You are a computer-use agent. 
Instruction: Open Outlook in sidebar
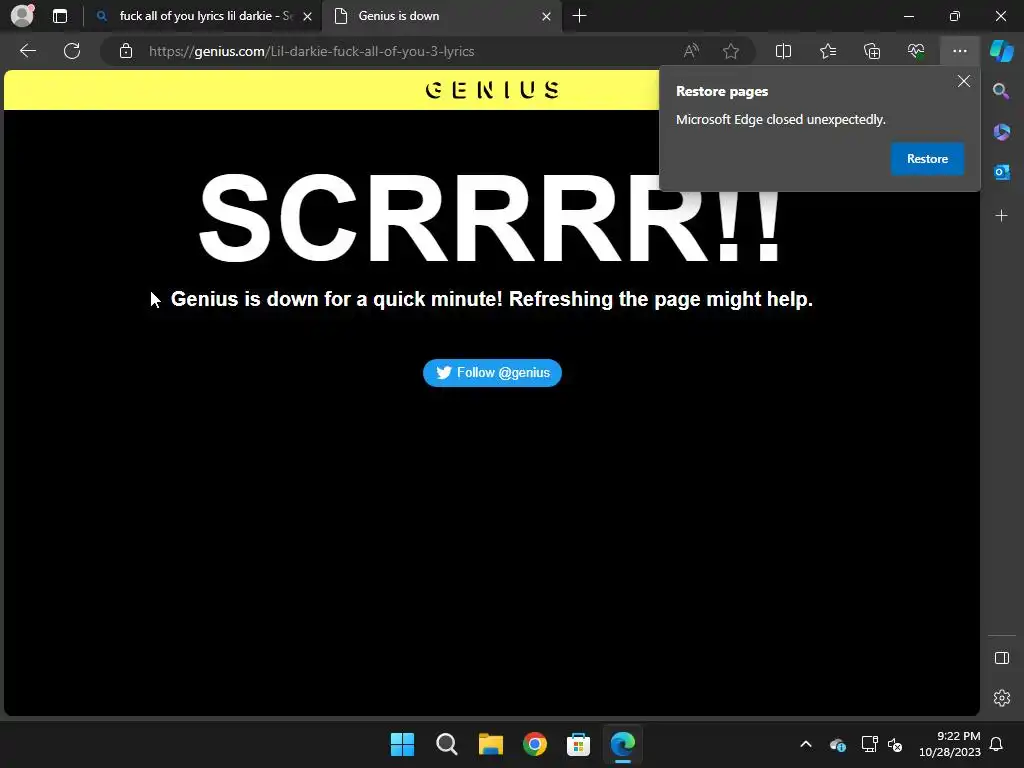(1002, 172)
